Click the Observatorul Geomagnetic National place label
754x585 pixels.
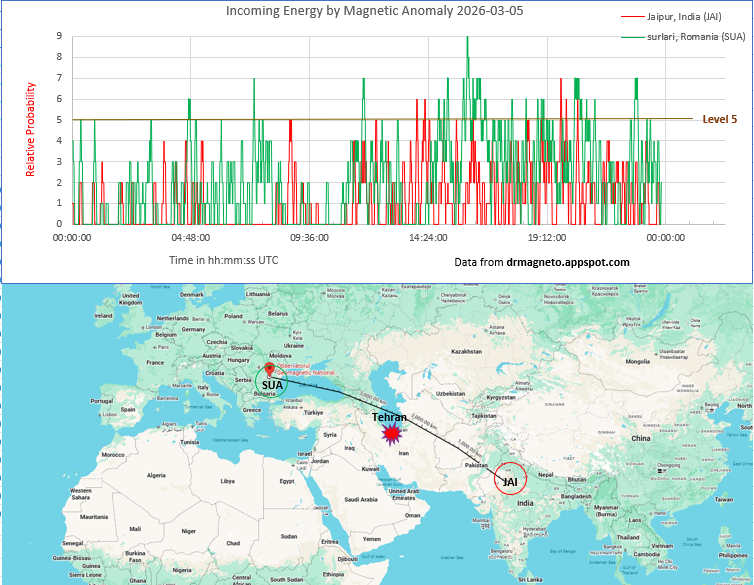click(x=307, y=370)
